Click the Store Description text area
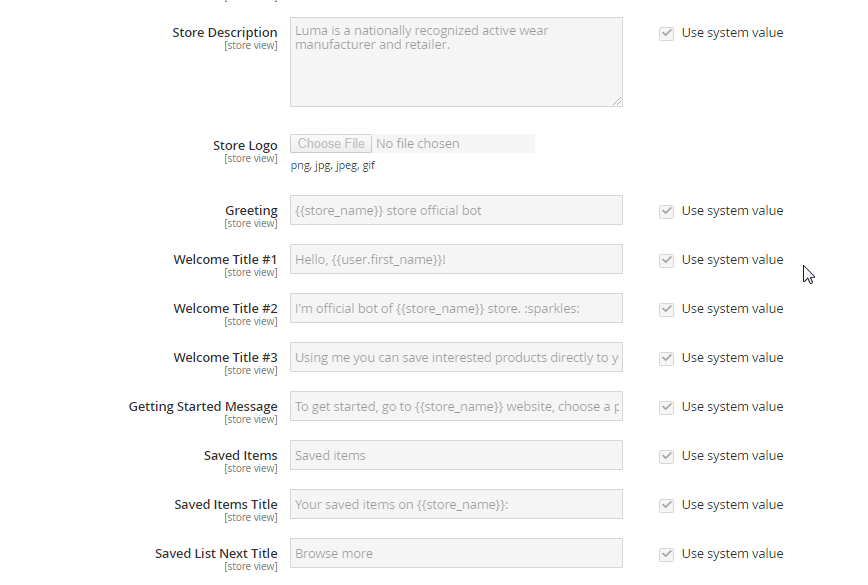The width and height of the screenshot is (868, 585). (x=456, y=62)
